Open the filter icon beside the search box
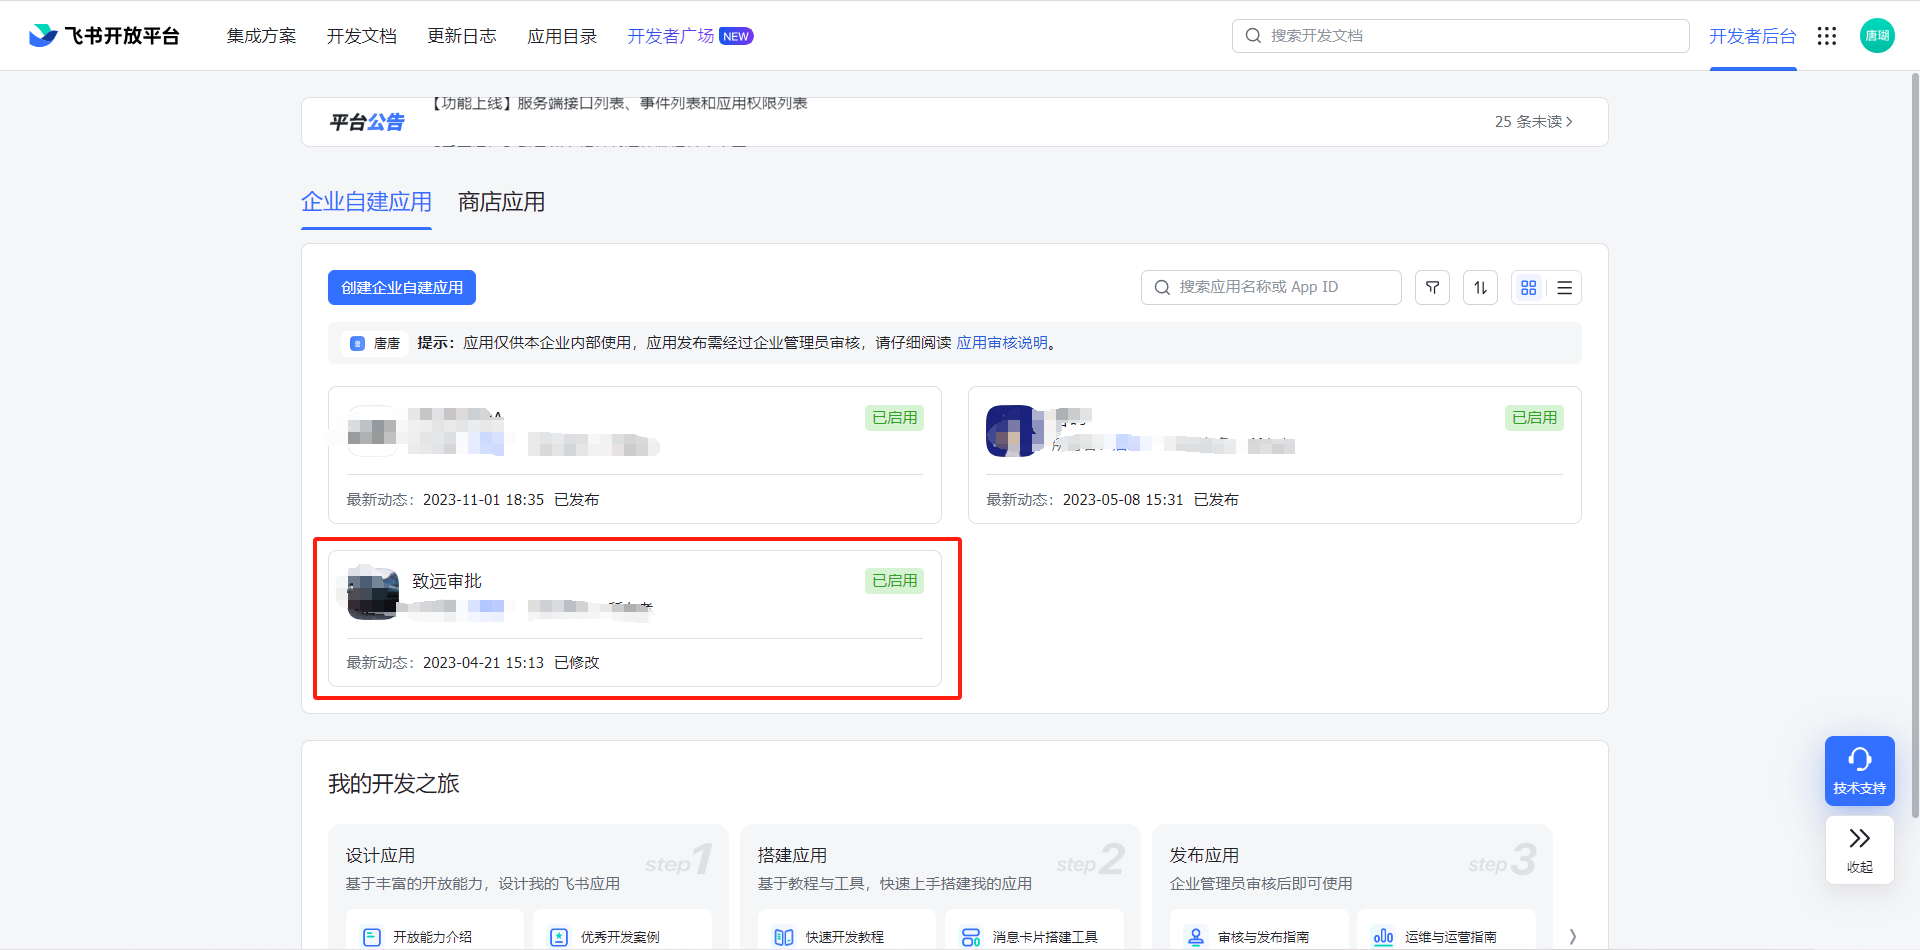1920x950 pixels. point(1432,287)
